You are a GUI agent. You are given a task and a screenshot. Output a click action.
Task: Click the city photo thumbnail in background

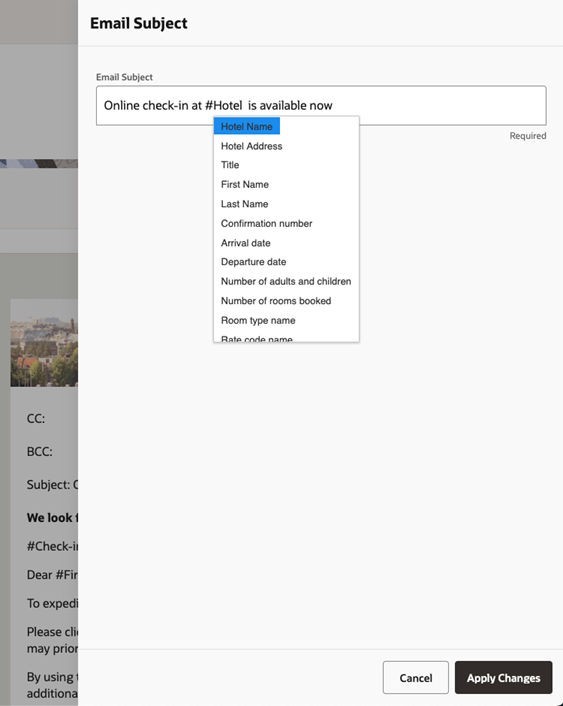[44, 342]
